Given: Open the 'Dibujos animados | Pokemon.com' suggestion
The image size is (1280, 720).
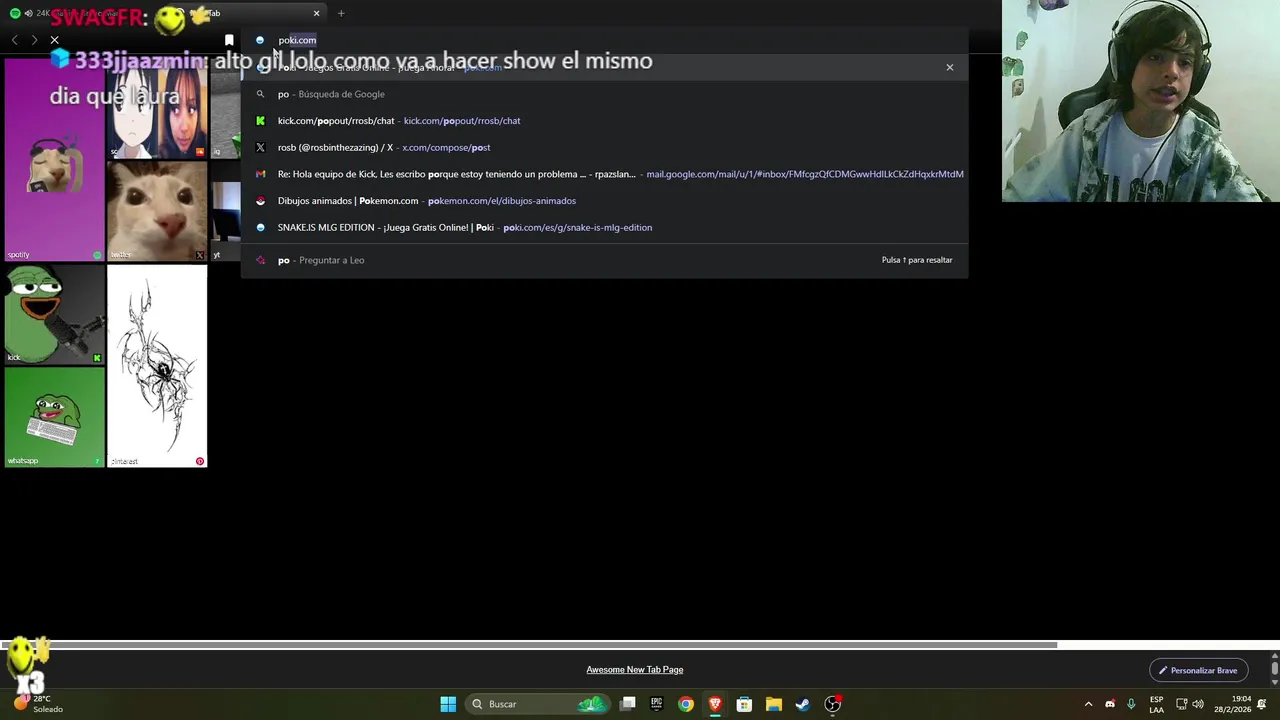Looking at the screenshot, I should (x=604, y=201).
